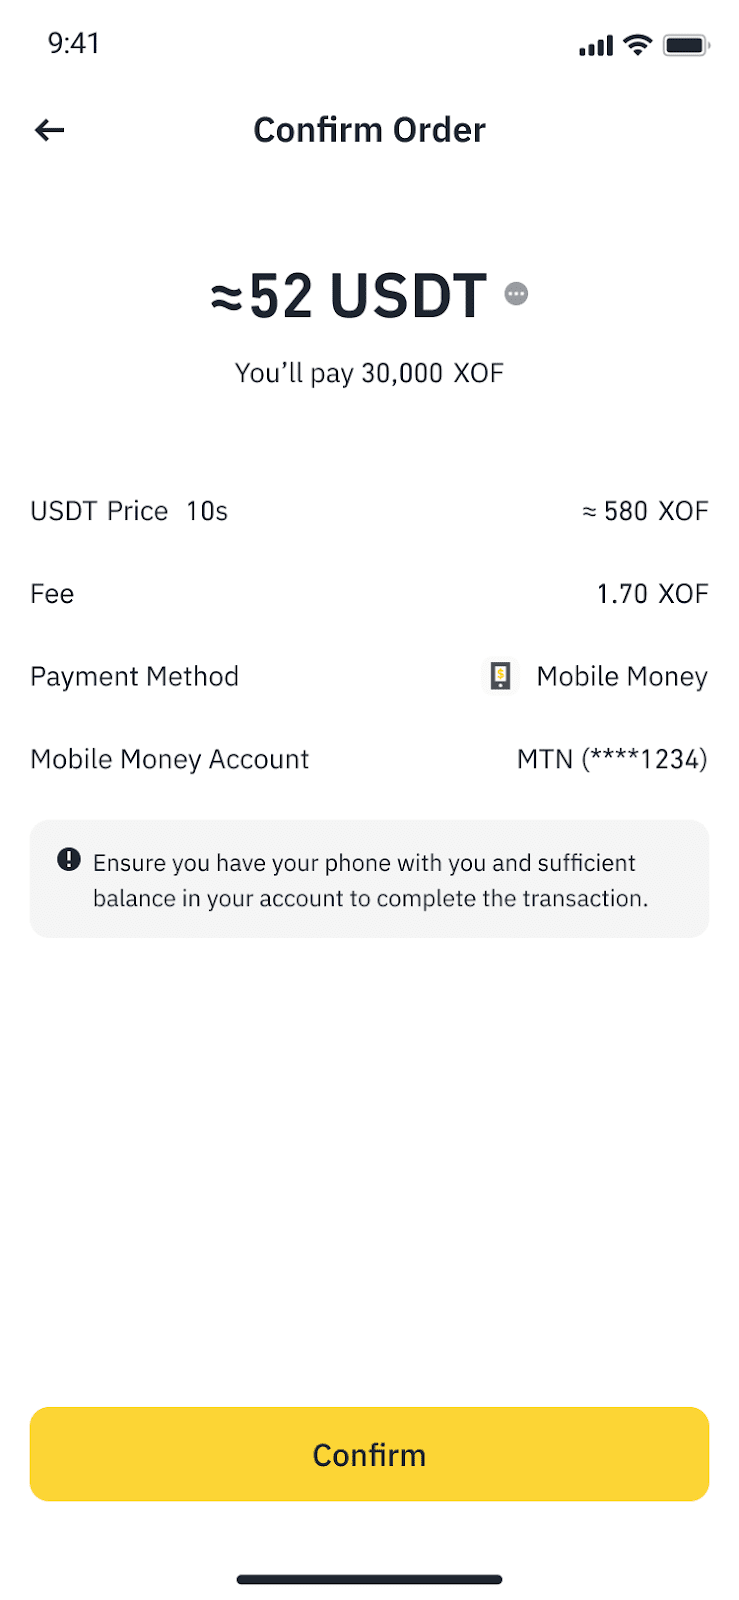Open the Mobile Money payment method

pos(595,677)
